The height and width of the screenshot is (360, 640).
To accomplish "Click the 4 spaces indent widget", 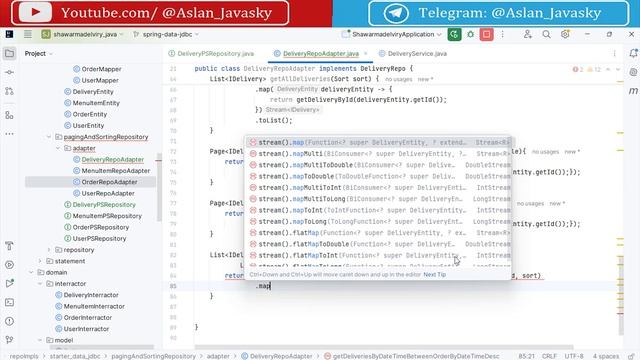I will pyautogui.click(x=606, y=356).
